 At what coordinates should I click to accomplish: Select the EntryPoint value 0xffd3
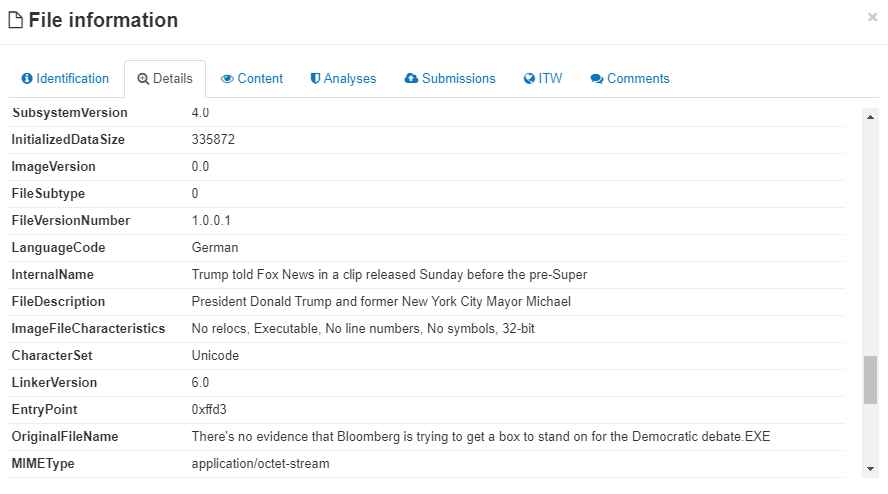coord(209,410)
